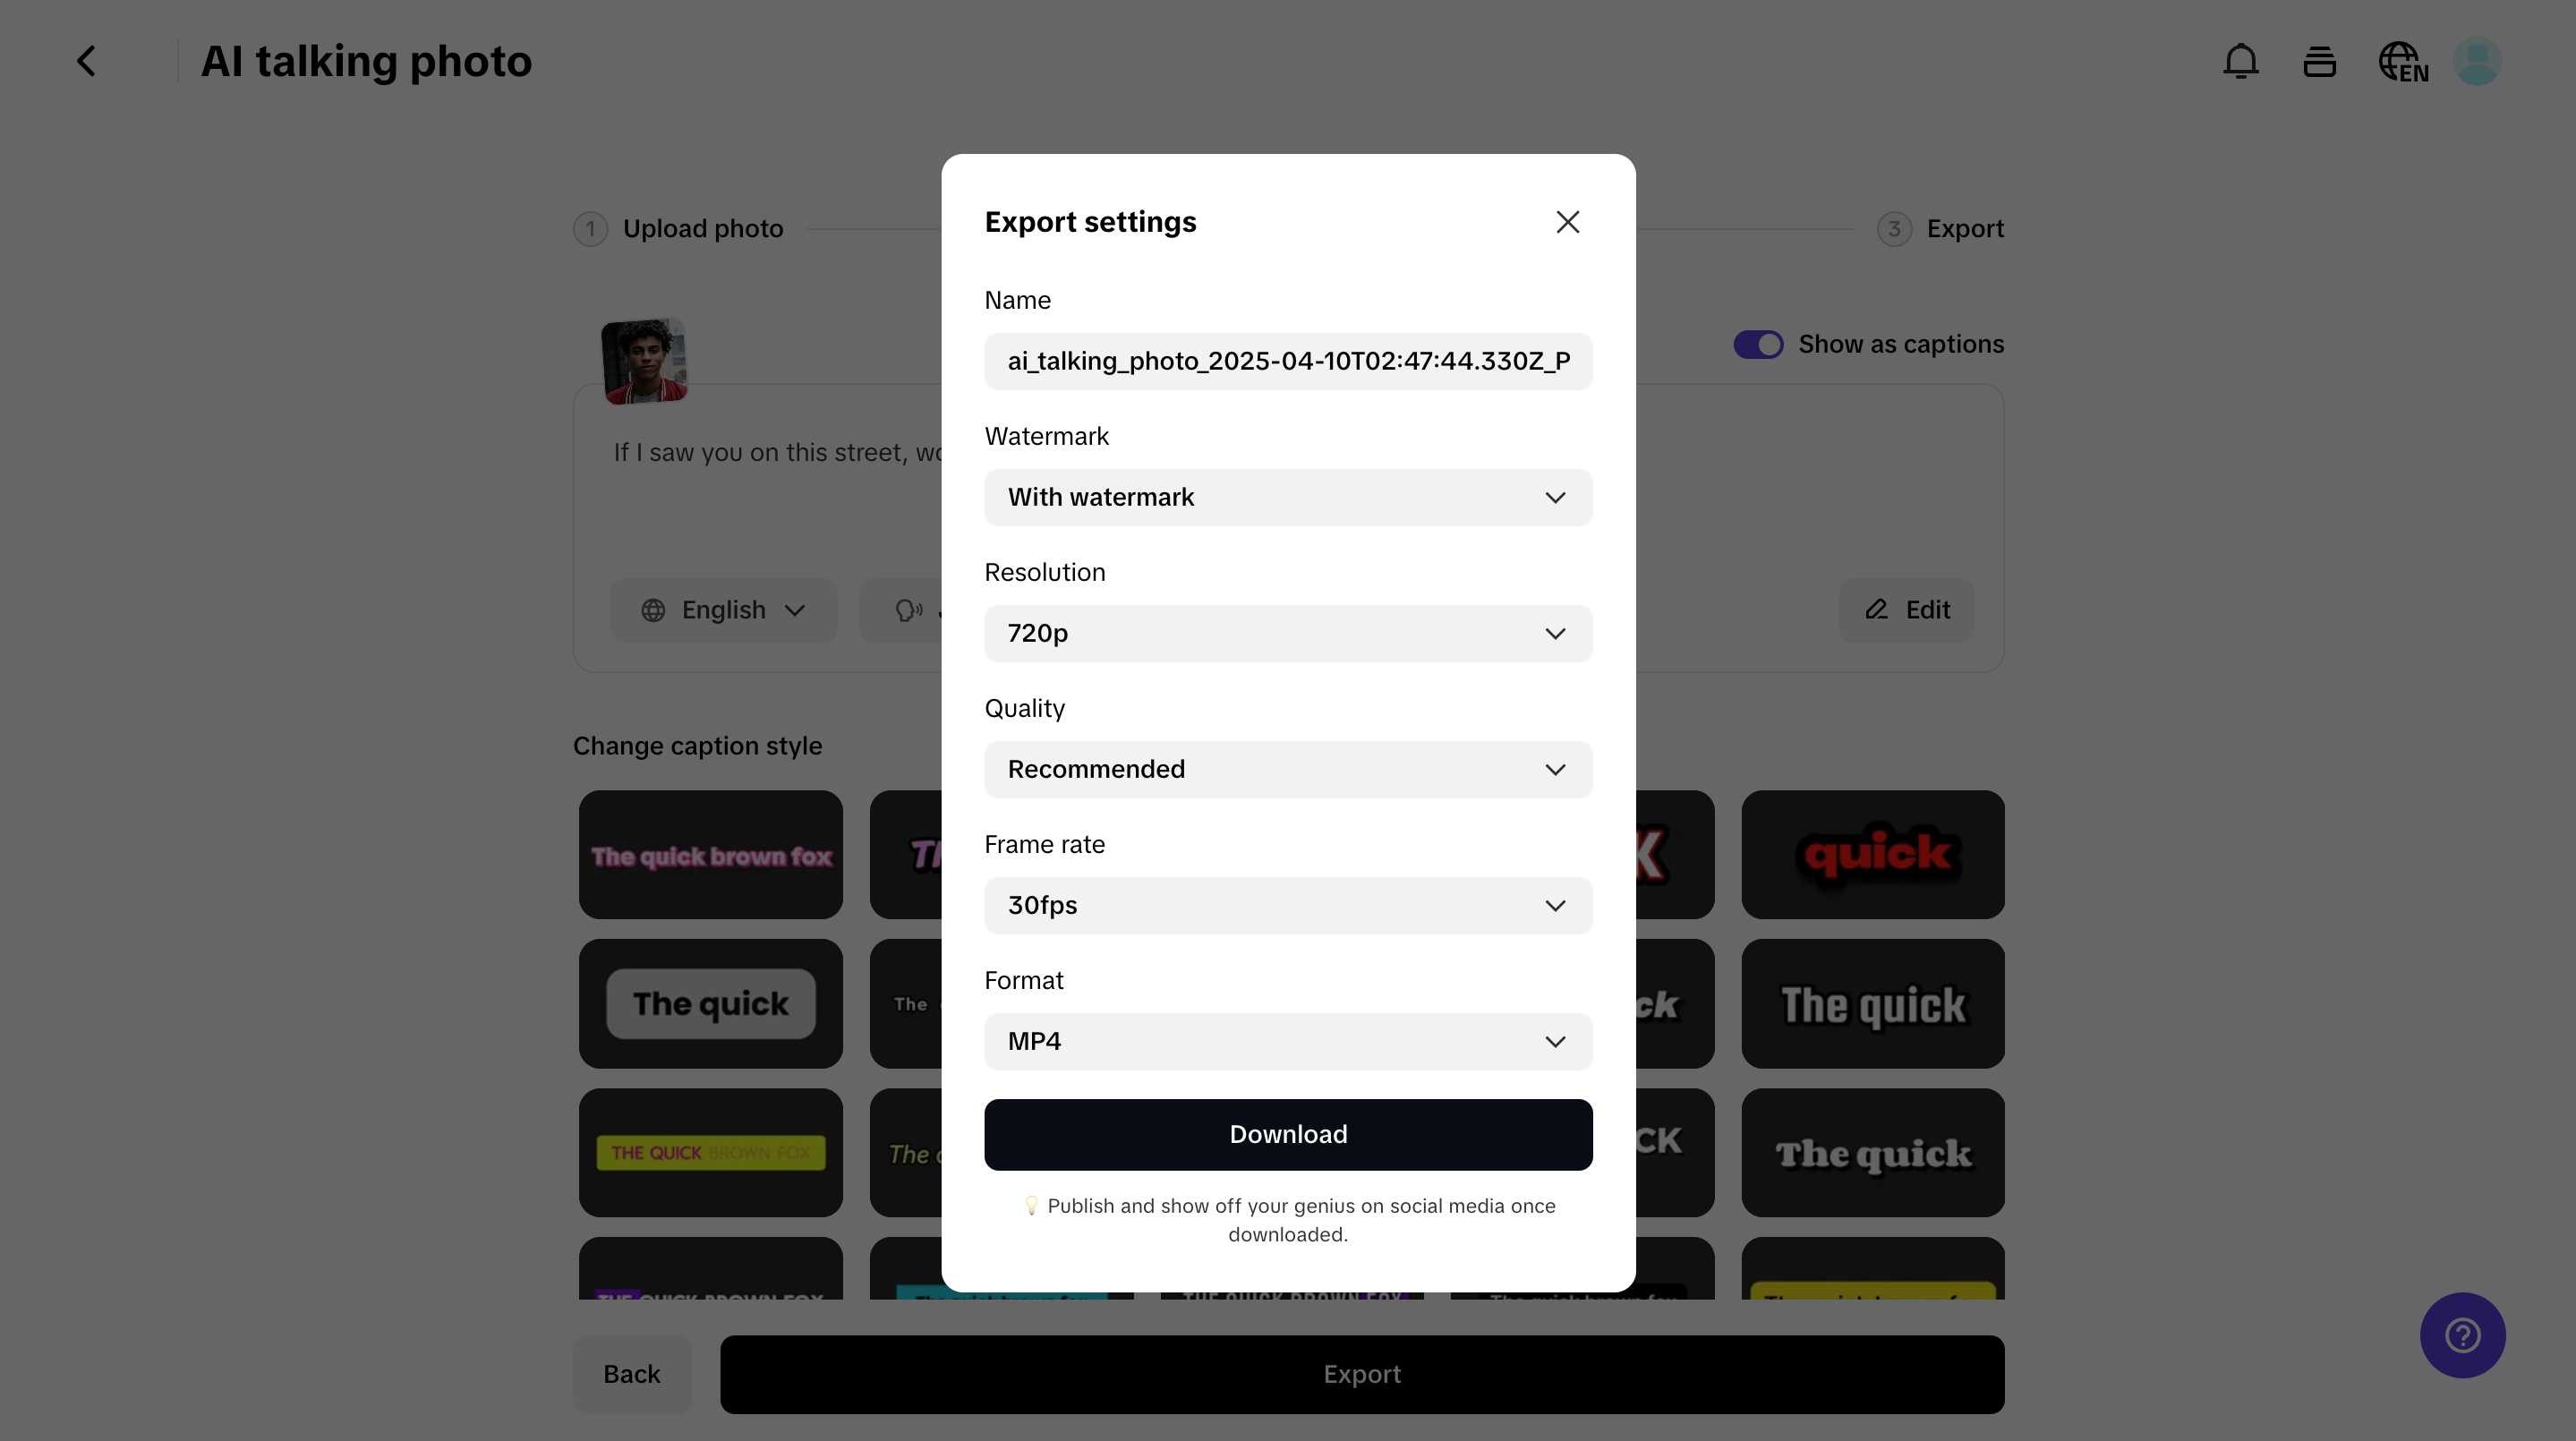This screenshot has width=2576, height=1441.
Task: Open the help question mark button
Action: 2462,1335
